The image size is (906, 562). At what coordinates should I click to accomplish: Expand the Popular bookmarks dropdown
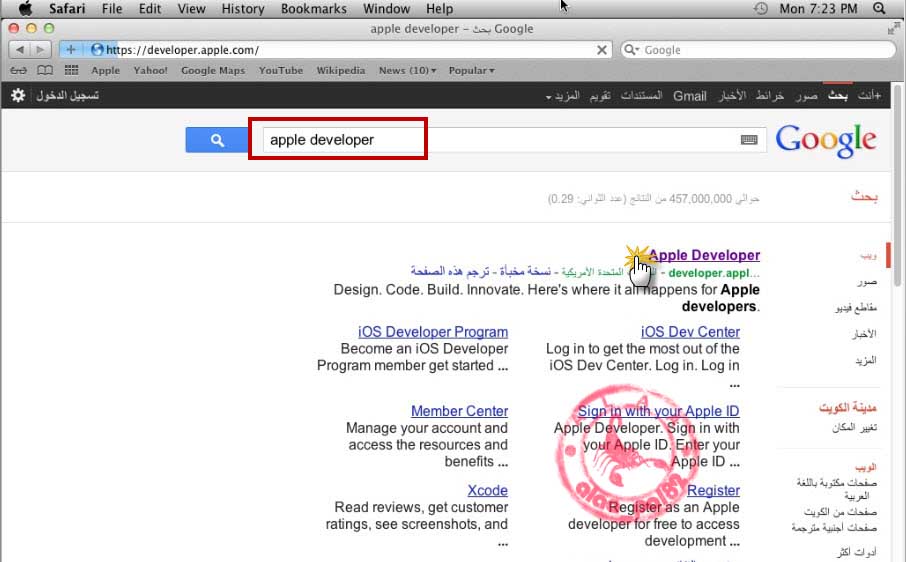point(471,70)
